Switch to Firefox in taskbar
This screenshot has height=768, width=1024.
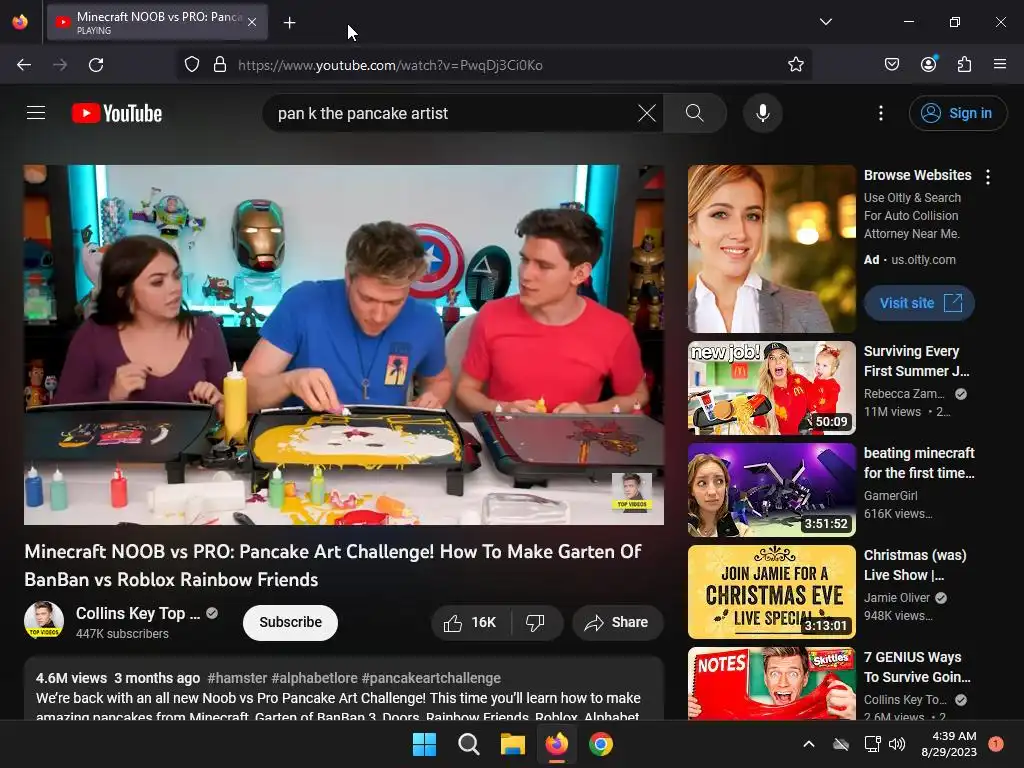(x=556, y=744)
